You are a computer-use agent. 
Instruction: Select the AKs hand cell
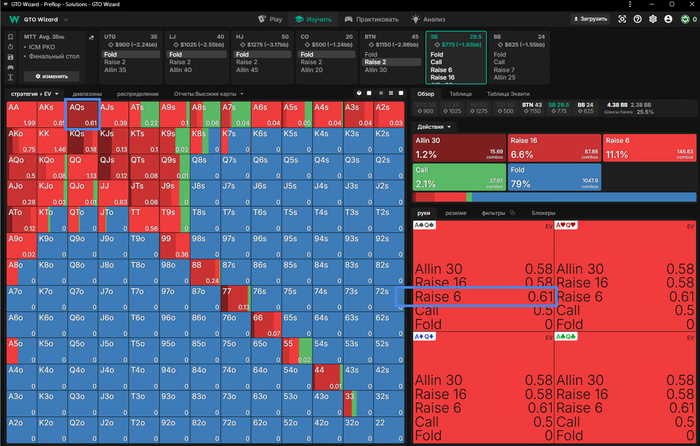pyautogui.click(x=52, y=115)
